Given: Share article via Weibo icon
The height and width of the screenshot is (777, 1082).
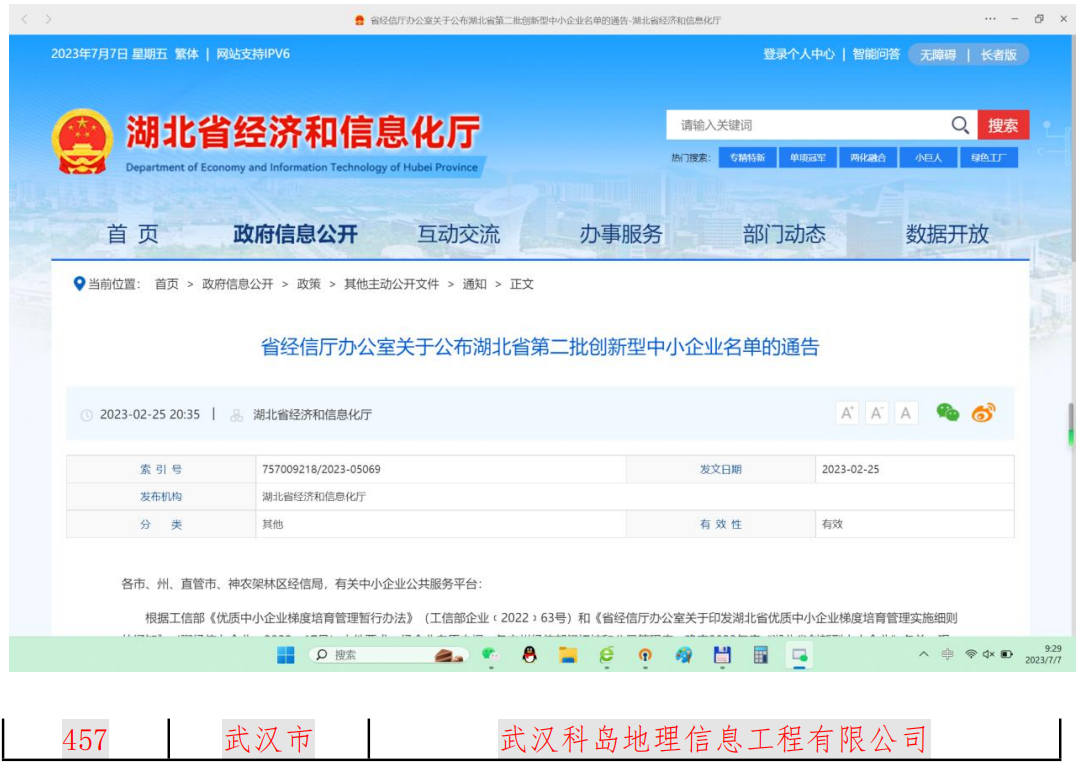Looking at the screenshot, I should (x=983, y=413).
